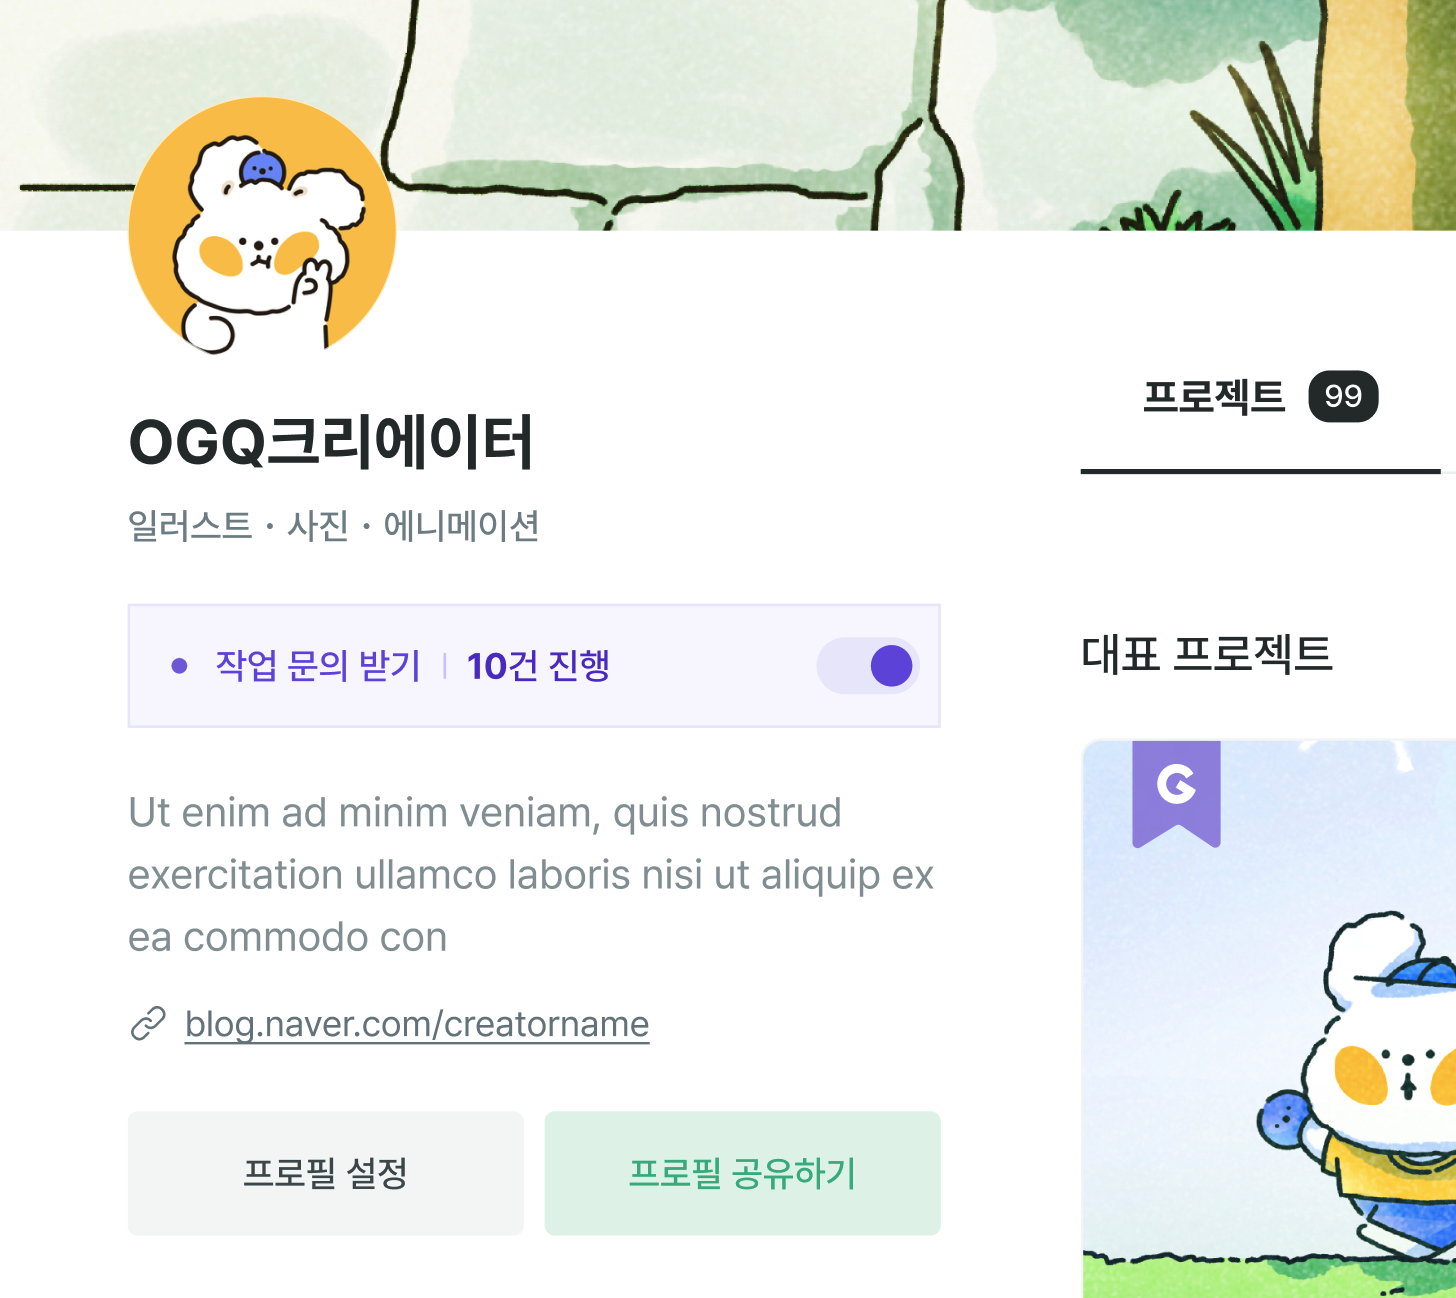The height and width of the screenshot is (1298, 1456).
Task: Select the 에니메이션 category label
Action: click(x=461, y=526)
